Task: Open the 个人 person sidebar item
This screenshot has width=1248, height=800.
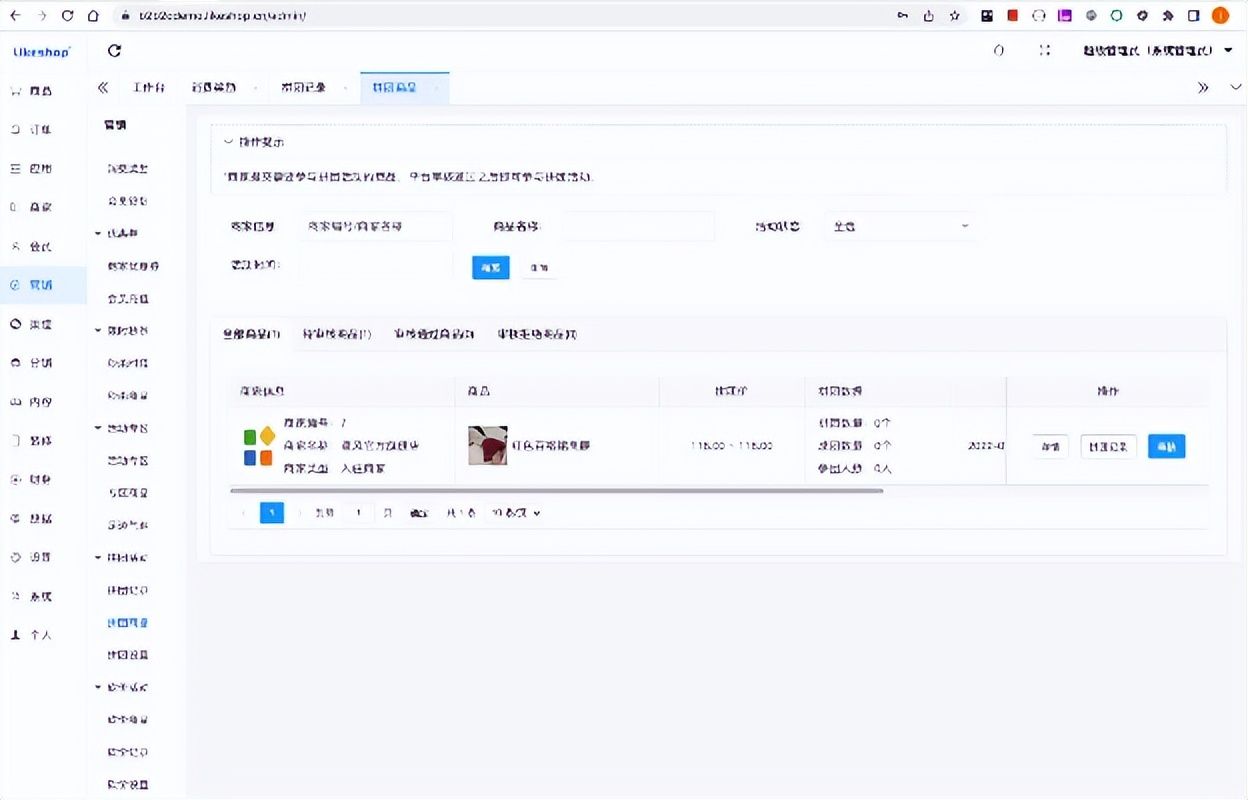Action: click(32, 635)
